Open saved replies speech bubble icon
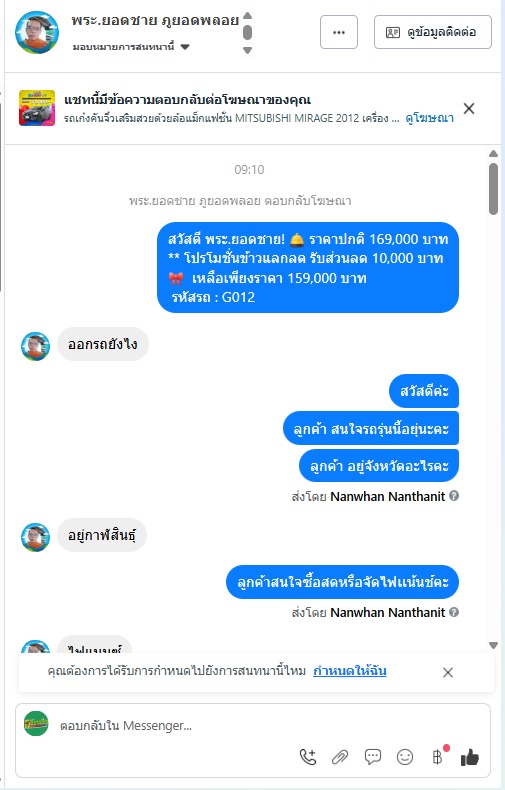The width and height of the screenshot is (505, 790). (372, 757)
